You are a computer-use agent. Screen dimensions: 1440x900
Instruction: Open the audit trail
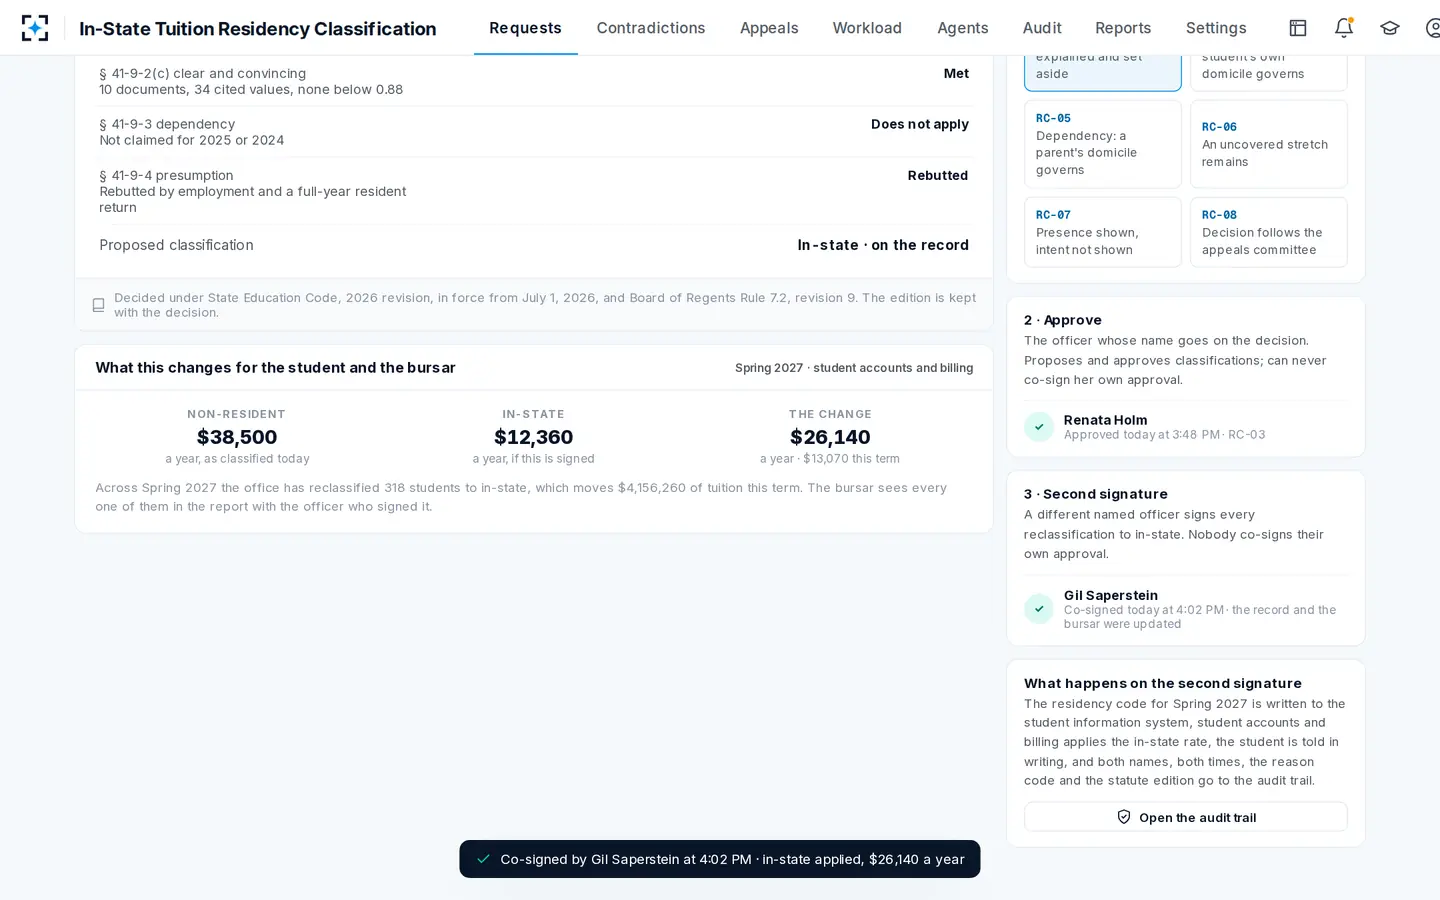(x=1186, y=817)
